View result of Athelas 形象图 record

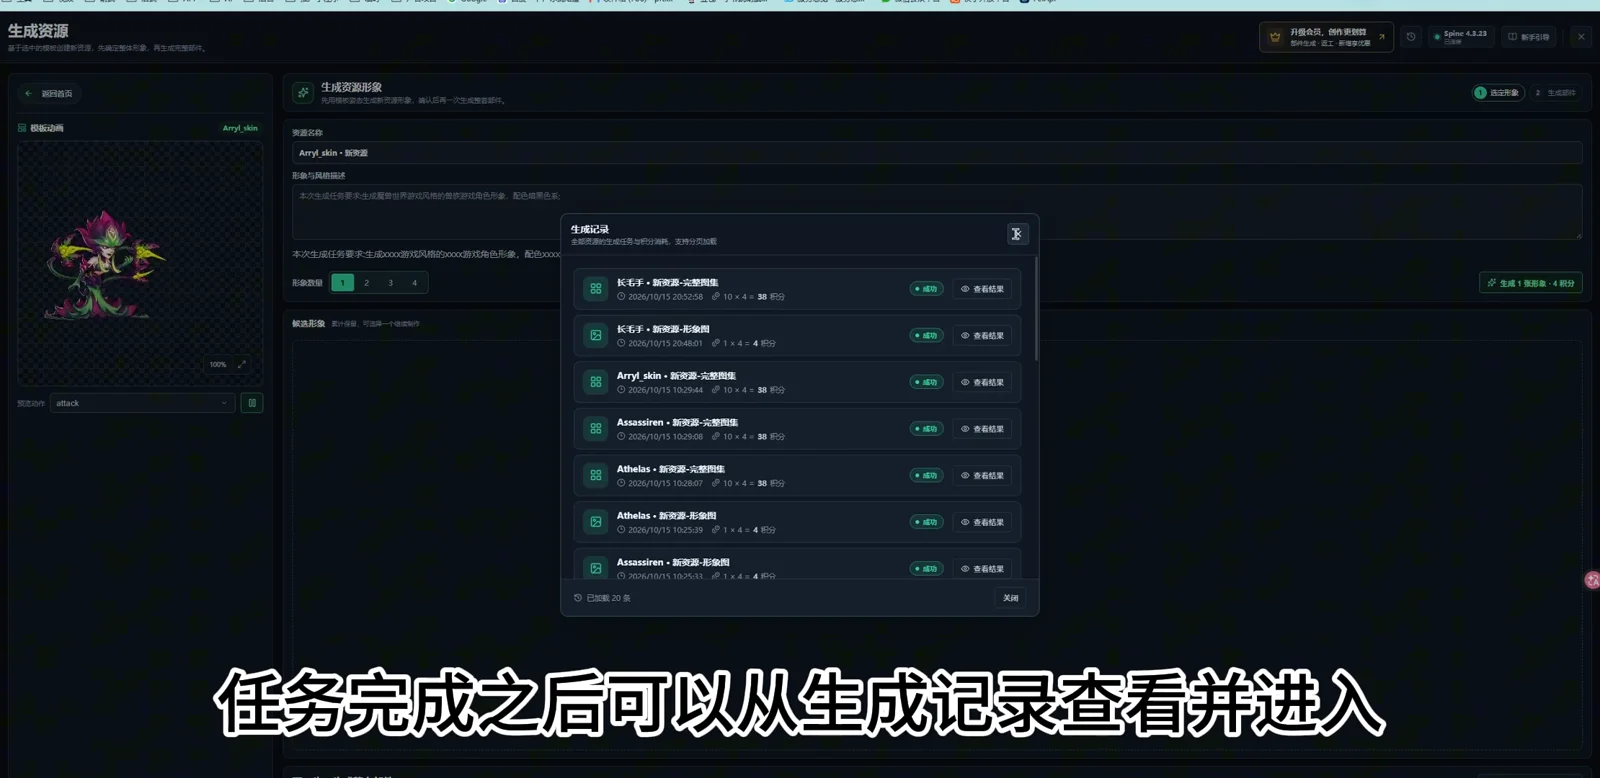[x=982, y=522]
